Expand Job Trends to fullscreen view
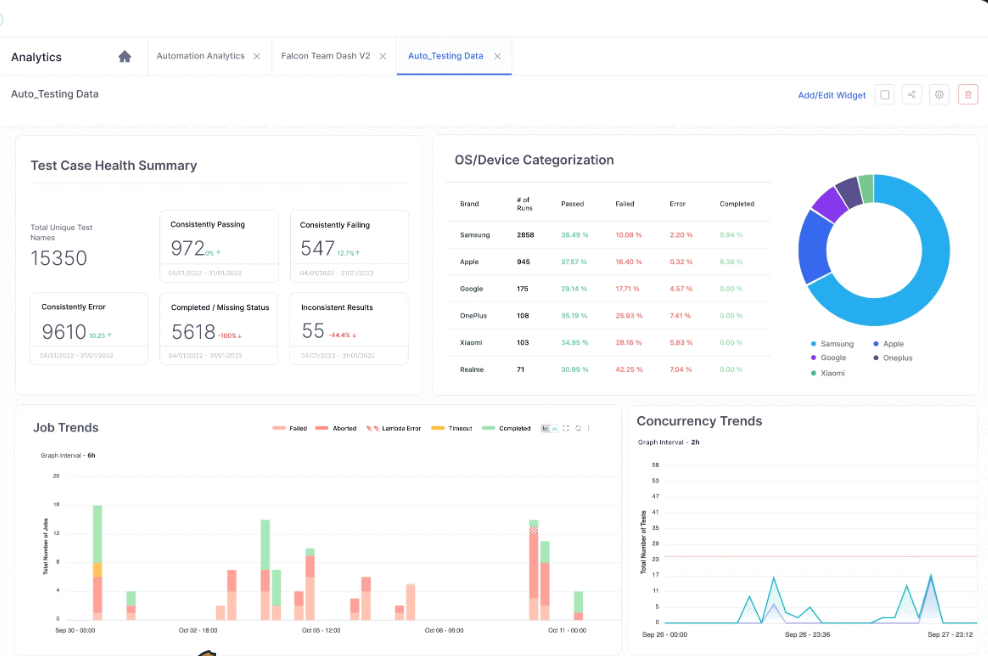The image size is (988, 656). [565, 427]
